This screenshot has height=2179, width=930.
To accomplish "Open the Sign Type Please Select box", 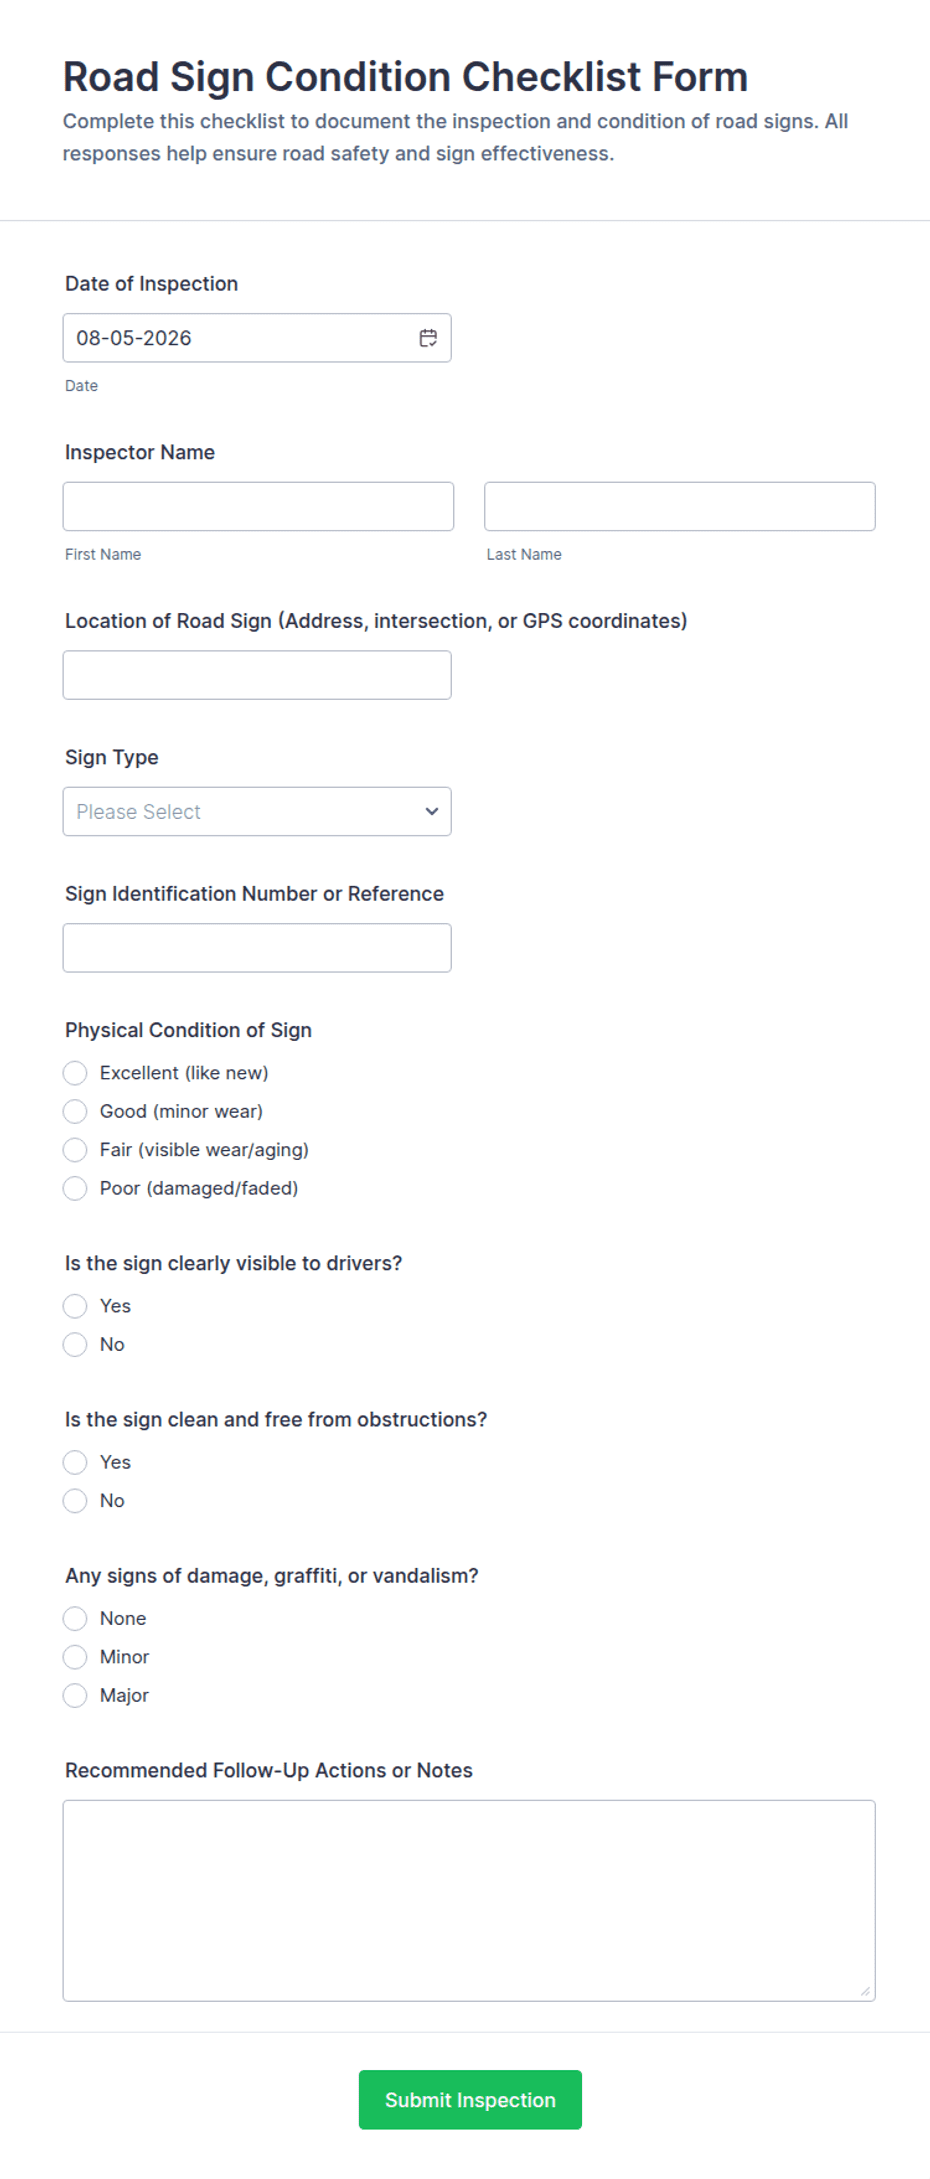I will click(257, 811).
